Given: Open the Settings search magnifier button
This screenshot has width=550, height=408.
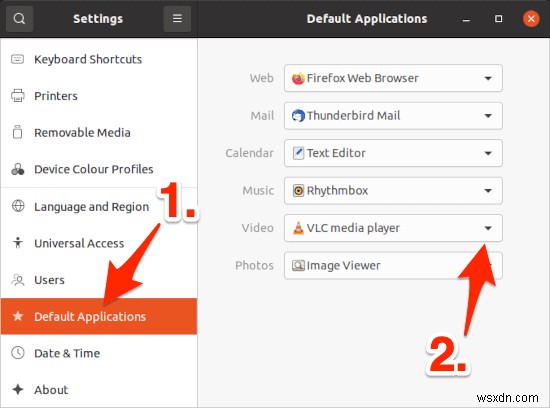Looking at the screenshot, I should pyautogui.click(x=19, y=18).
